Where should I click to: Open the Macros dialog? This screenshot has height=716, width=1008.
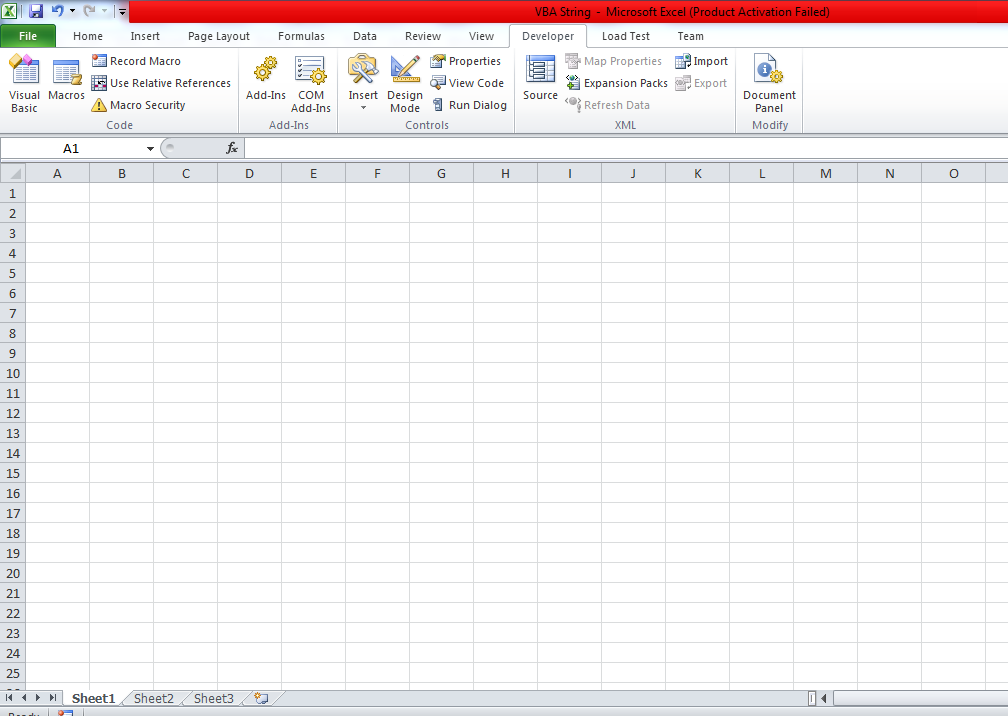point(66,79)
